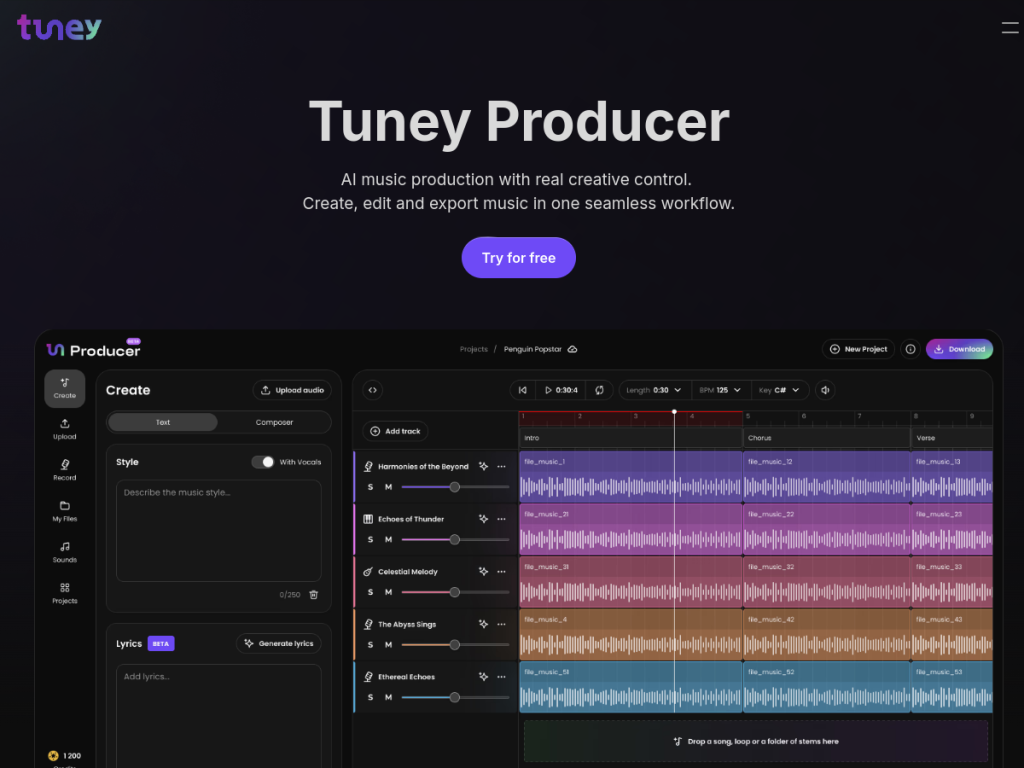
Task: Click the cloud sync icon by Penguin Popstar
Action: tap(572, 349)
